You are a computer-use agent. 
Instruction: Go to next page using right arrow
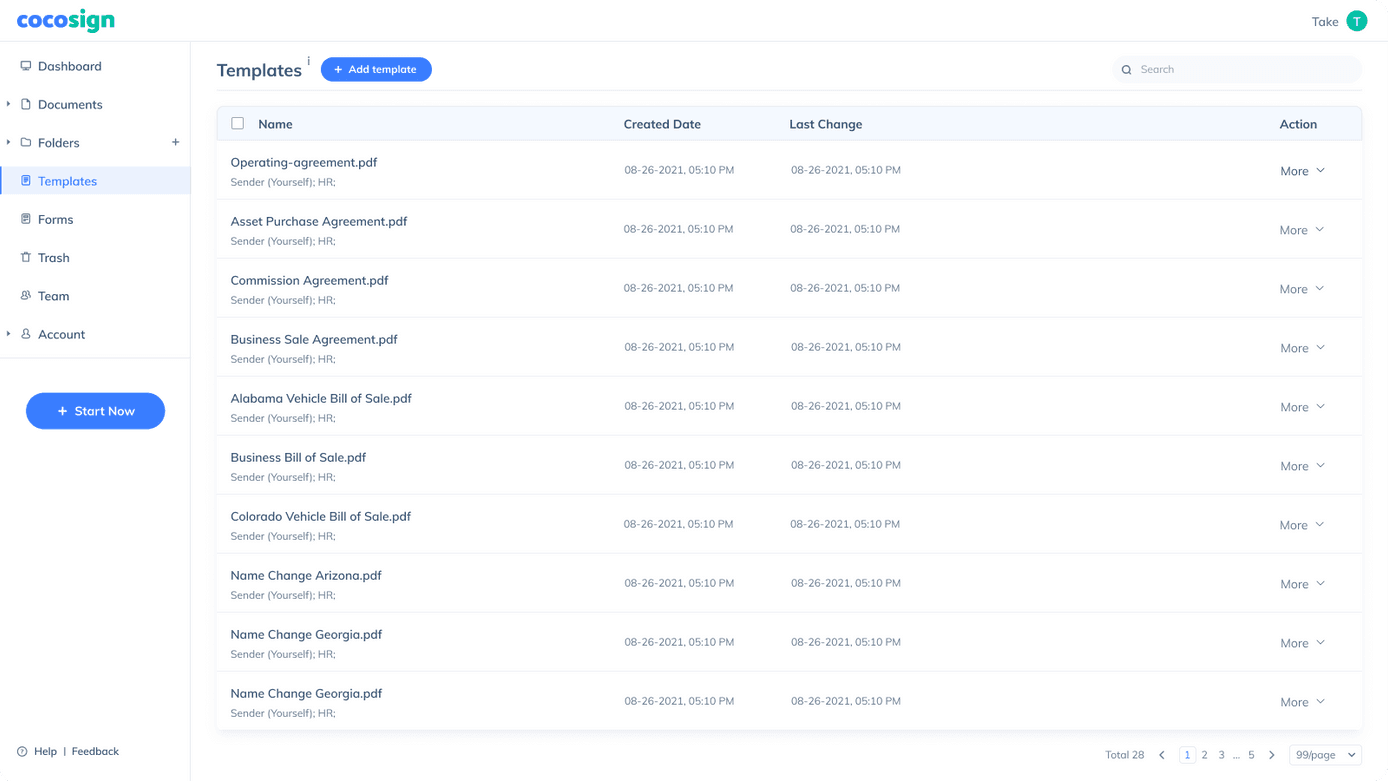1272,755
